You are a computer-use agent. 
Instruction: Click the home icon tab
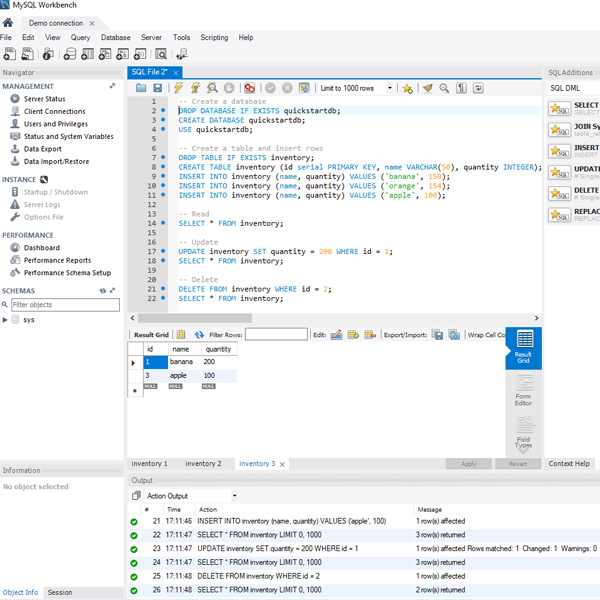pyautogui.click(x=8, y=22)
